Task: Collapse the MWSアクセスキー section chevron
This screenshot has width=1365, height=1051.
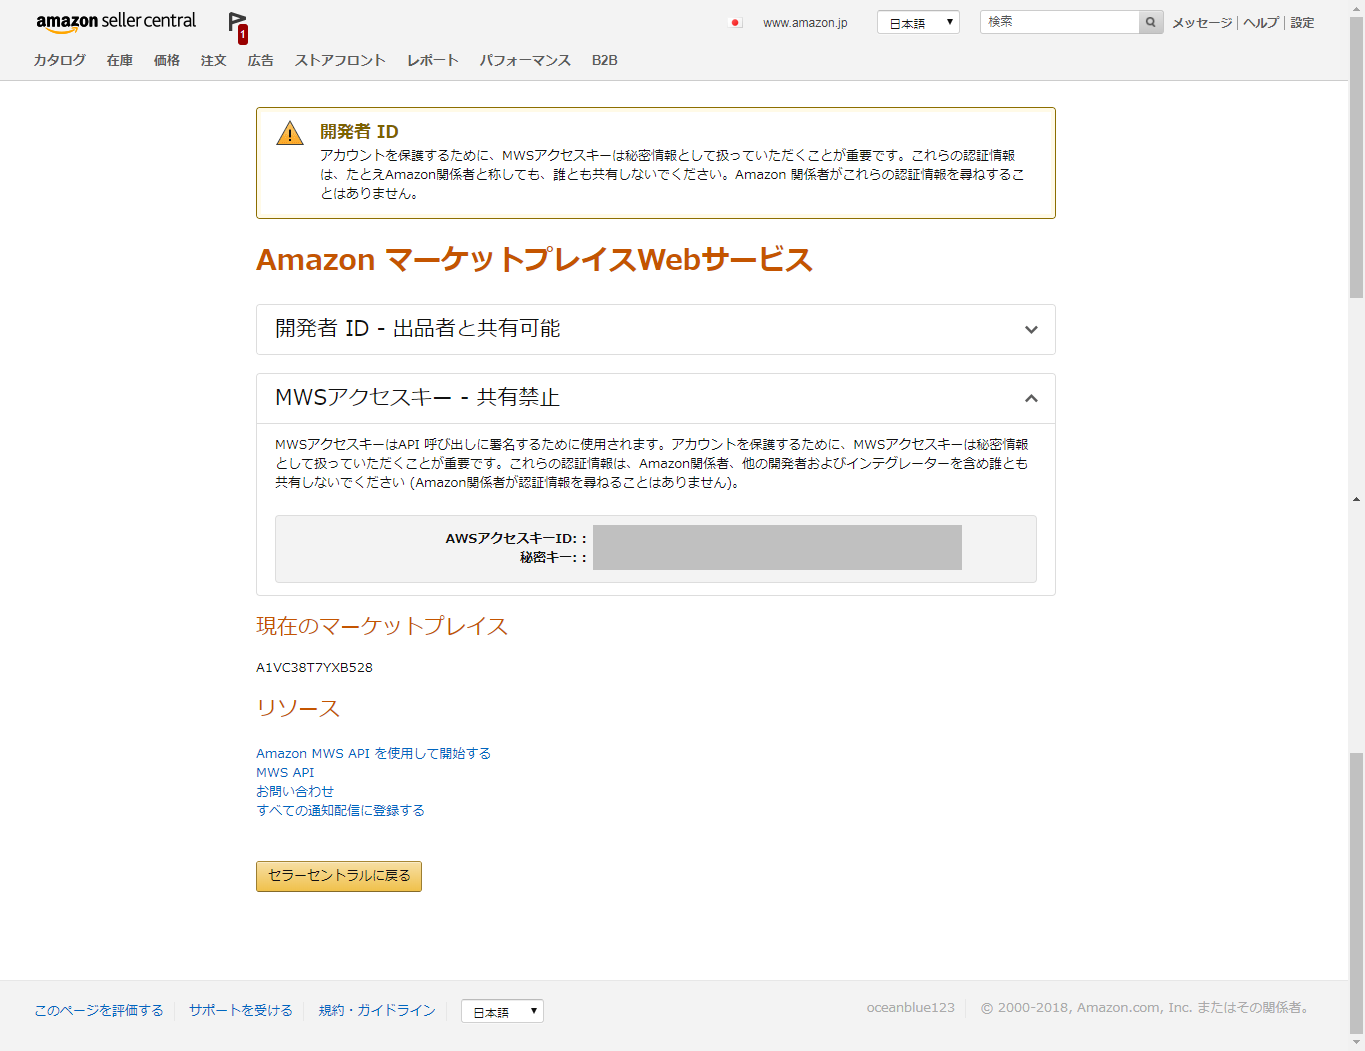Action: tap(1031, 399)
